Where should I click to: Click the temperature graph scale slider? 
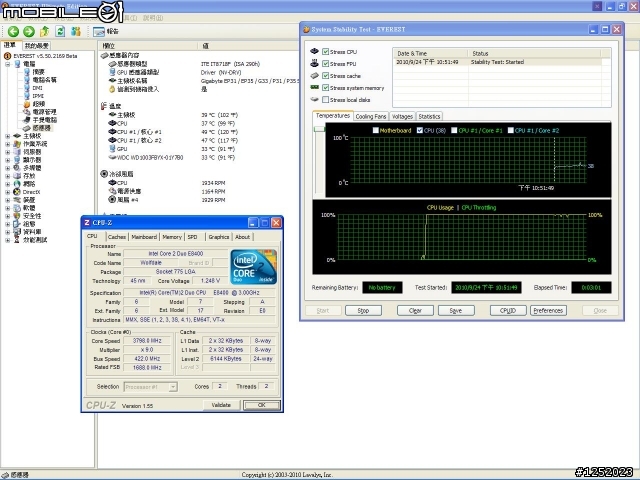coord(319,129)
